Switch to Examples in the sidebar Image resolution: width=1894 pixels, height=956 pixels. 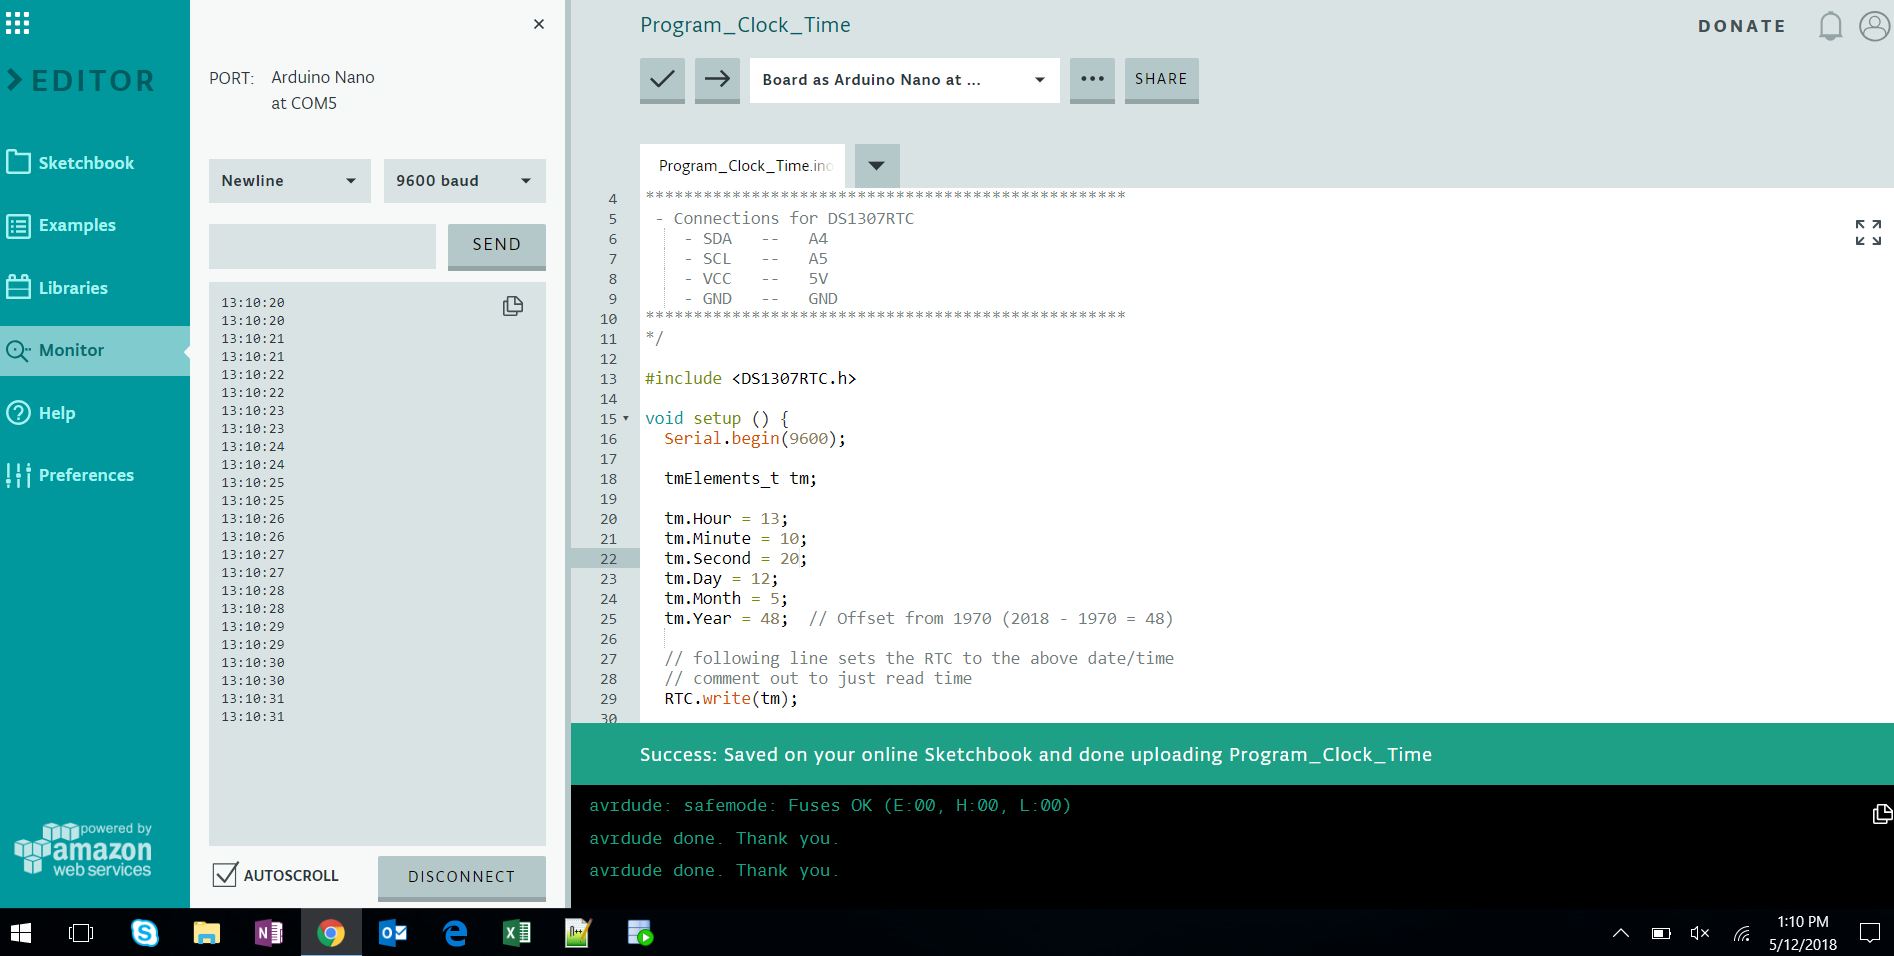77,225
